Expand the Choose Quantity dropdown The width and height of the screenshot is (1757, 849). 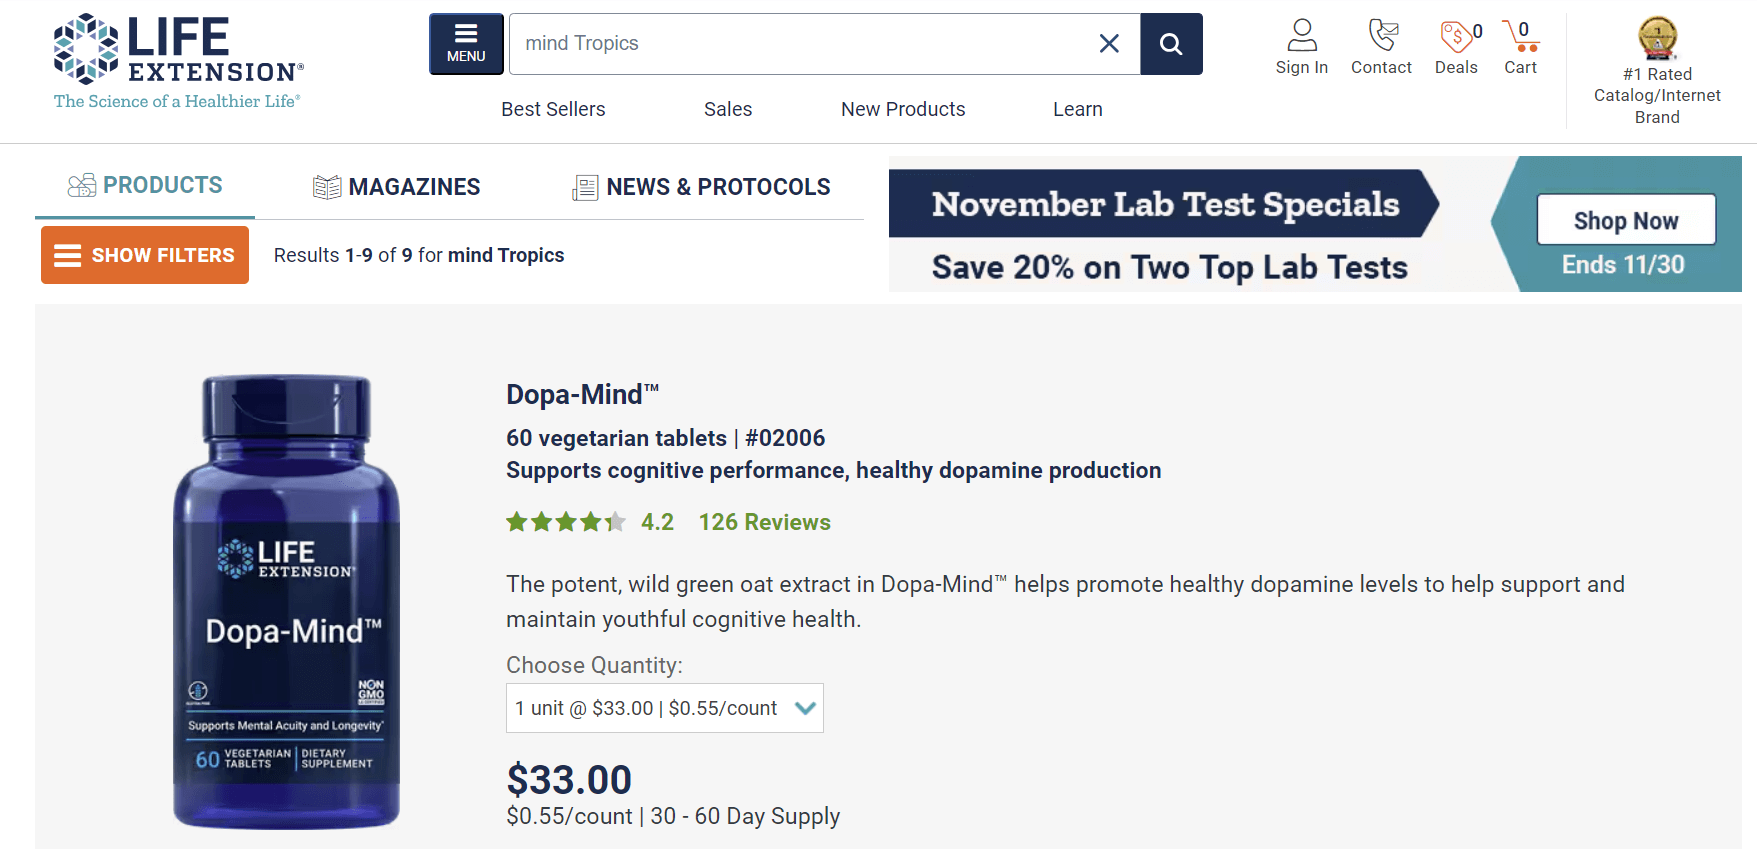click(x=665, y=708)
